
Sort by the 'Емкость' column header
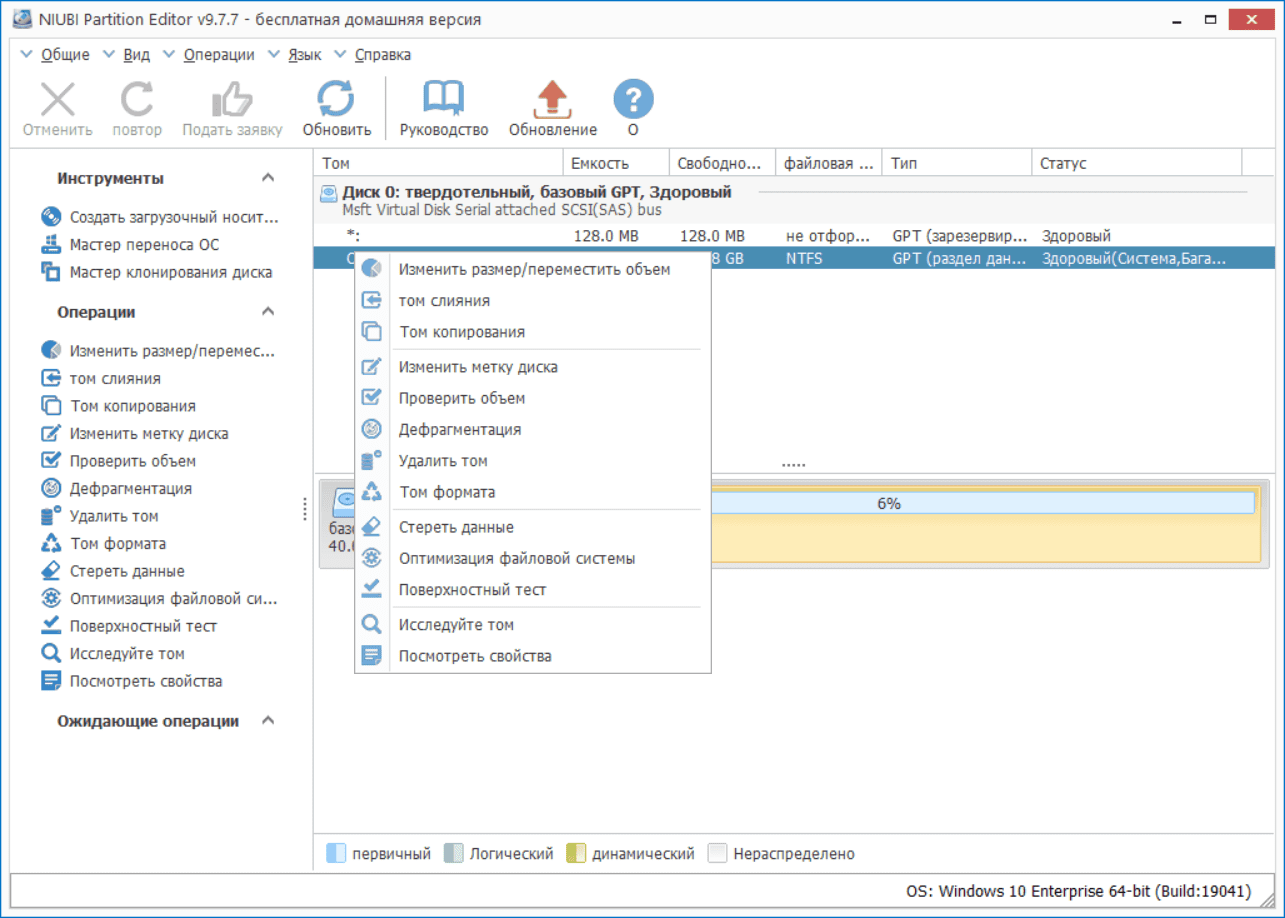(616, 163)
